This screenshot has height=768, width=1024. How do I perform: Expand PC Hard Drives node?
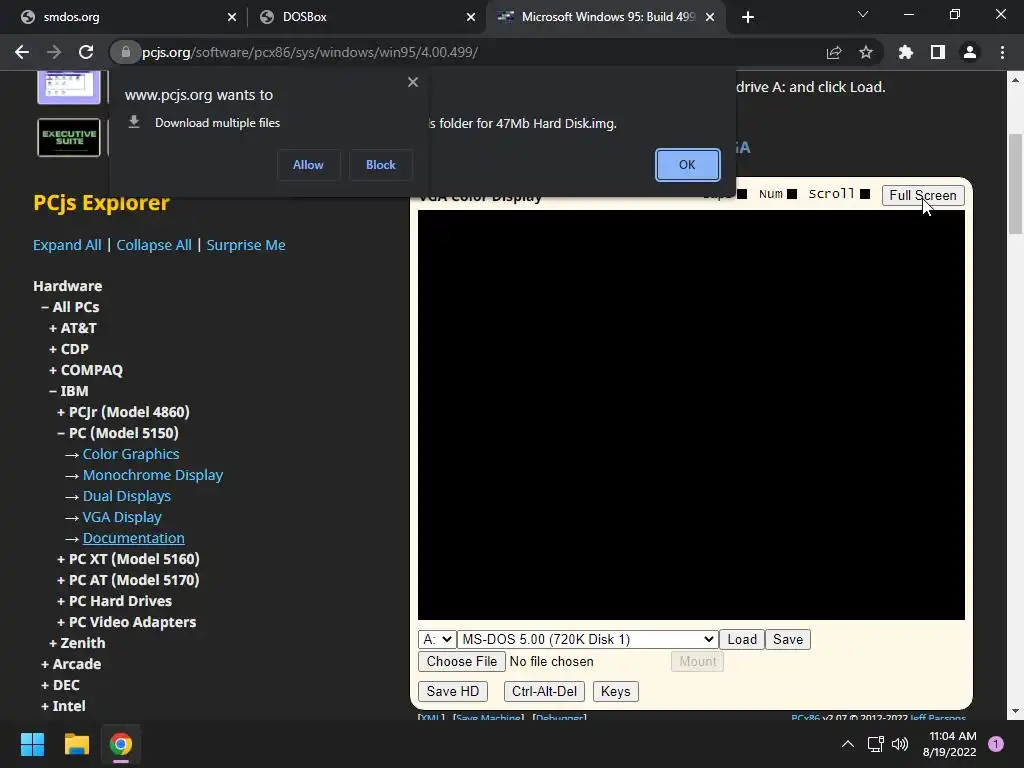114,601
